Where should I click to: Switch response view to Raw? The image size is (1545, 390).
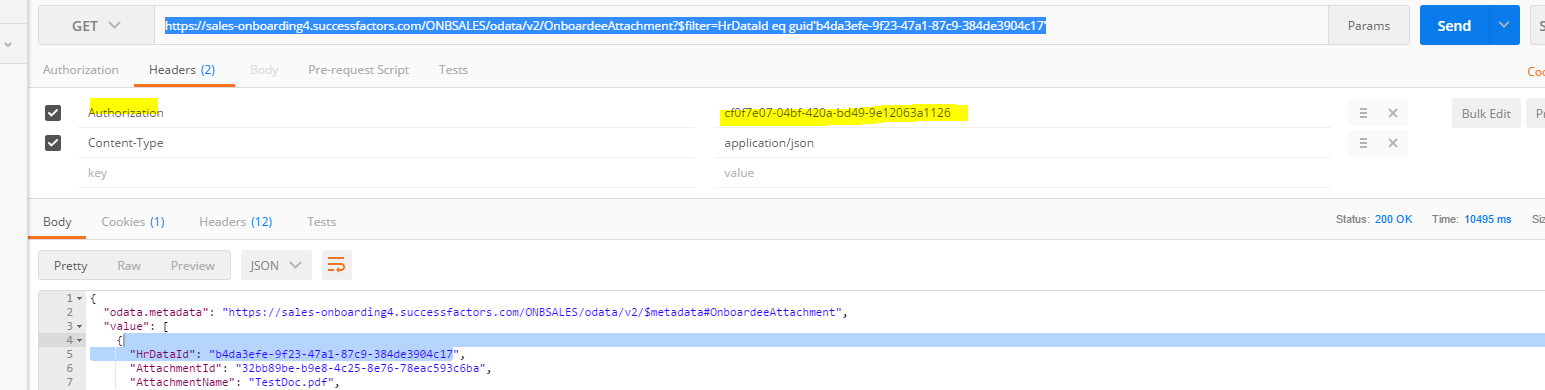(x=129, y=265)
